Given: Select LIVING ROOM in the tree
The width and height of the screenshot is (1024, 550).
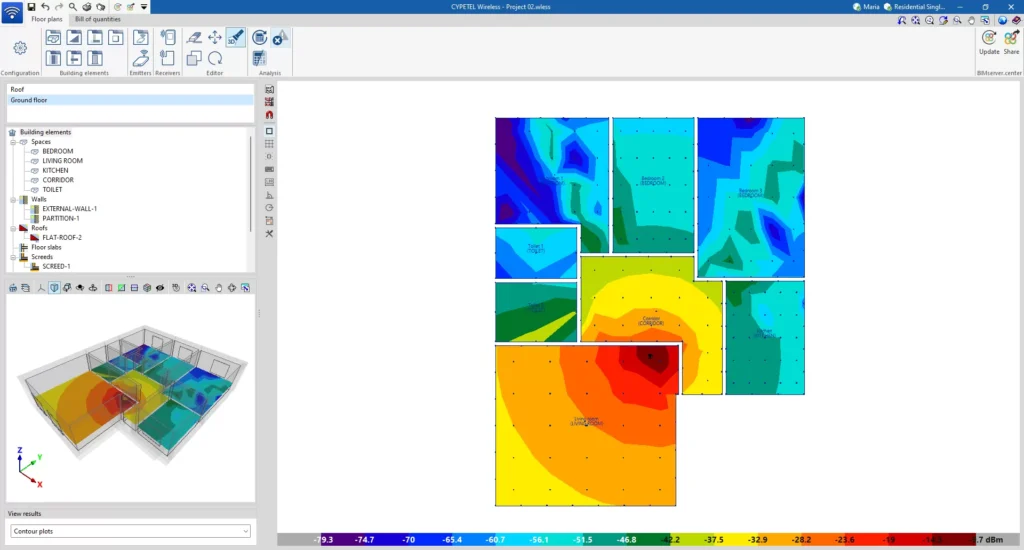Looking at the screenshot, I should (x=63, y=161).
